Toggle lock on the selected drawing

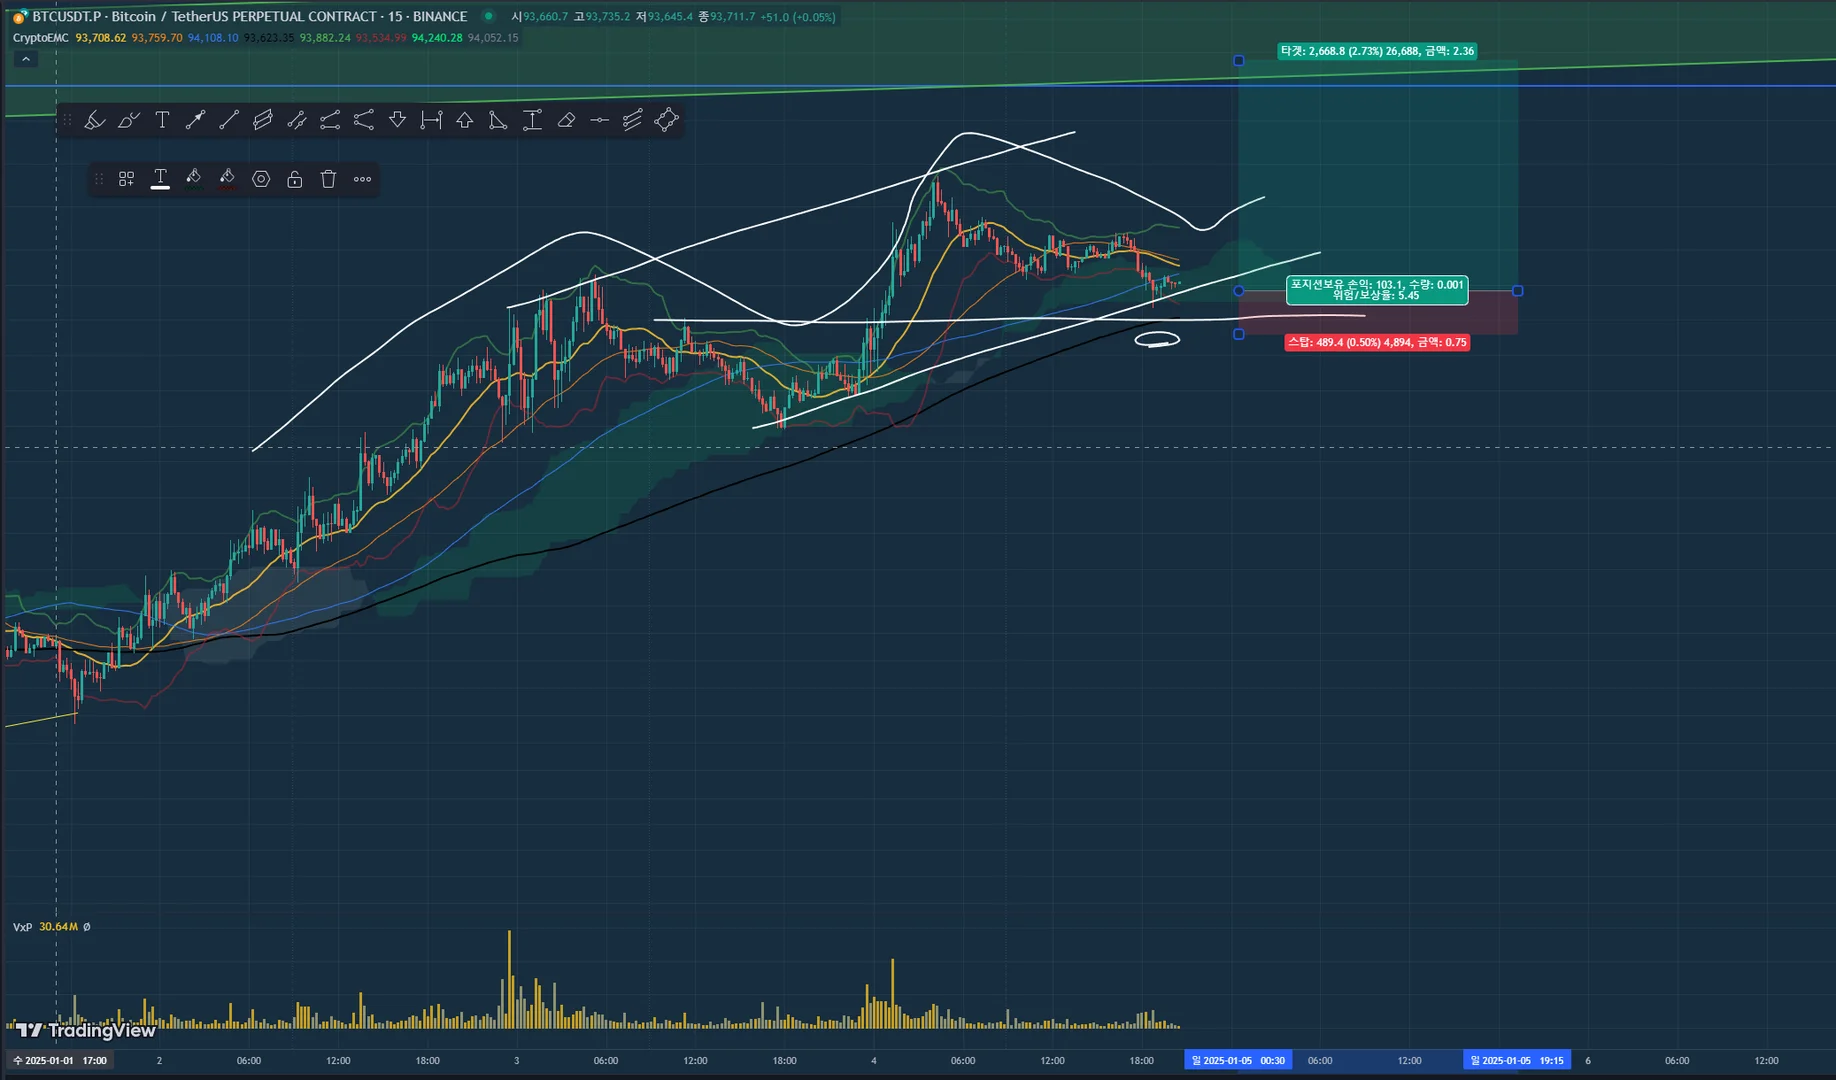tap(295, 179)
